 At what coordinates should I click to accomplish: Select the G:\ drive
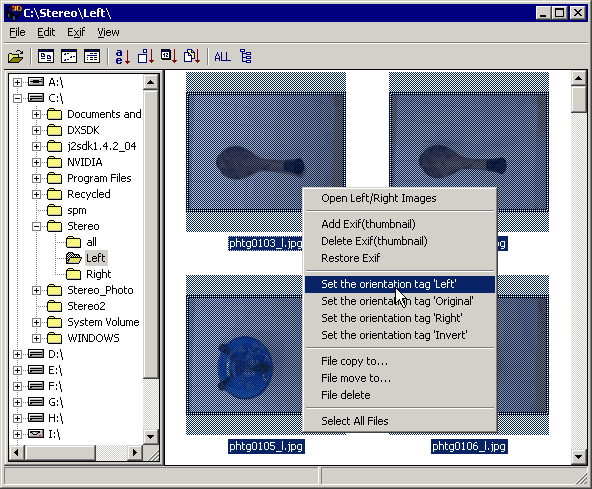coord(56,402)
